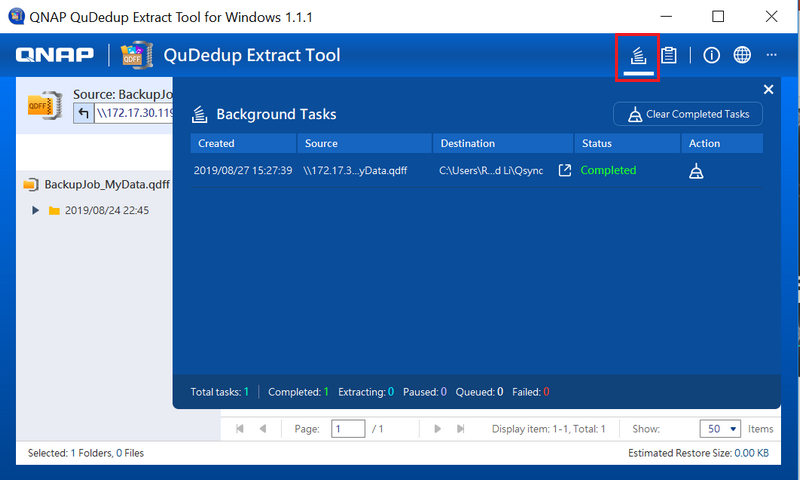The height and width of the screenshot is (480, 800).
Task: Click the About information icon
Action: (711, 55)
